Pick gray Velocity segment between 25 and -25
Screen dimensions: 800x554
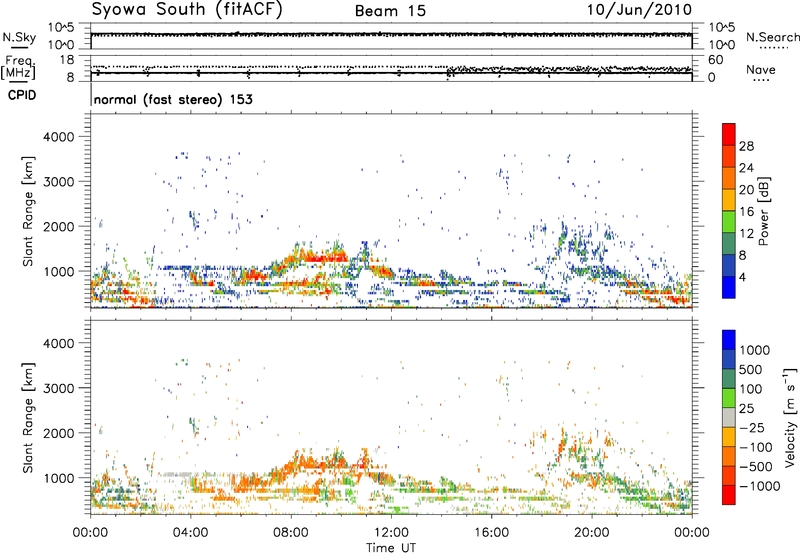tap(729, 417)
